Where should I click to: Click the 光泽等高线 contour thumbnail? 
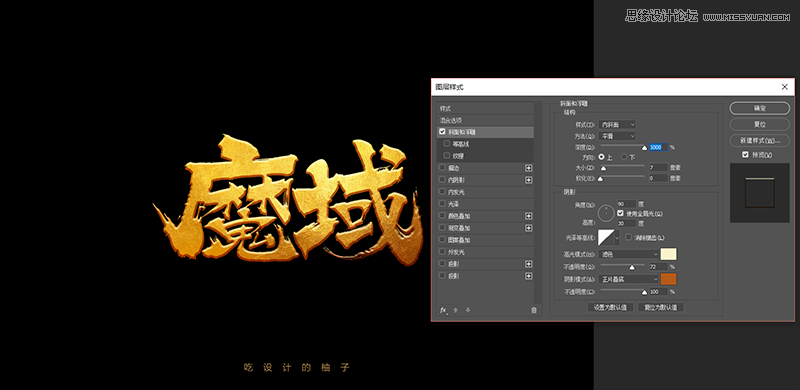(x=606, y=237)
